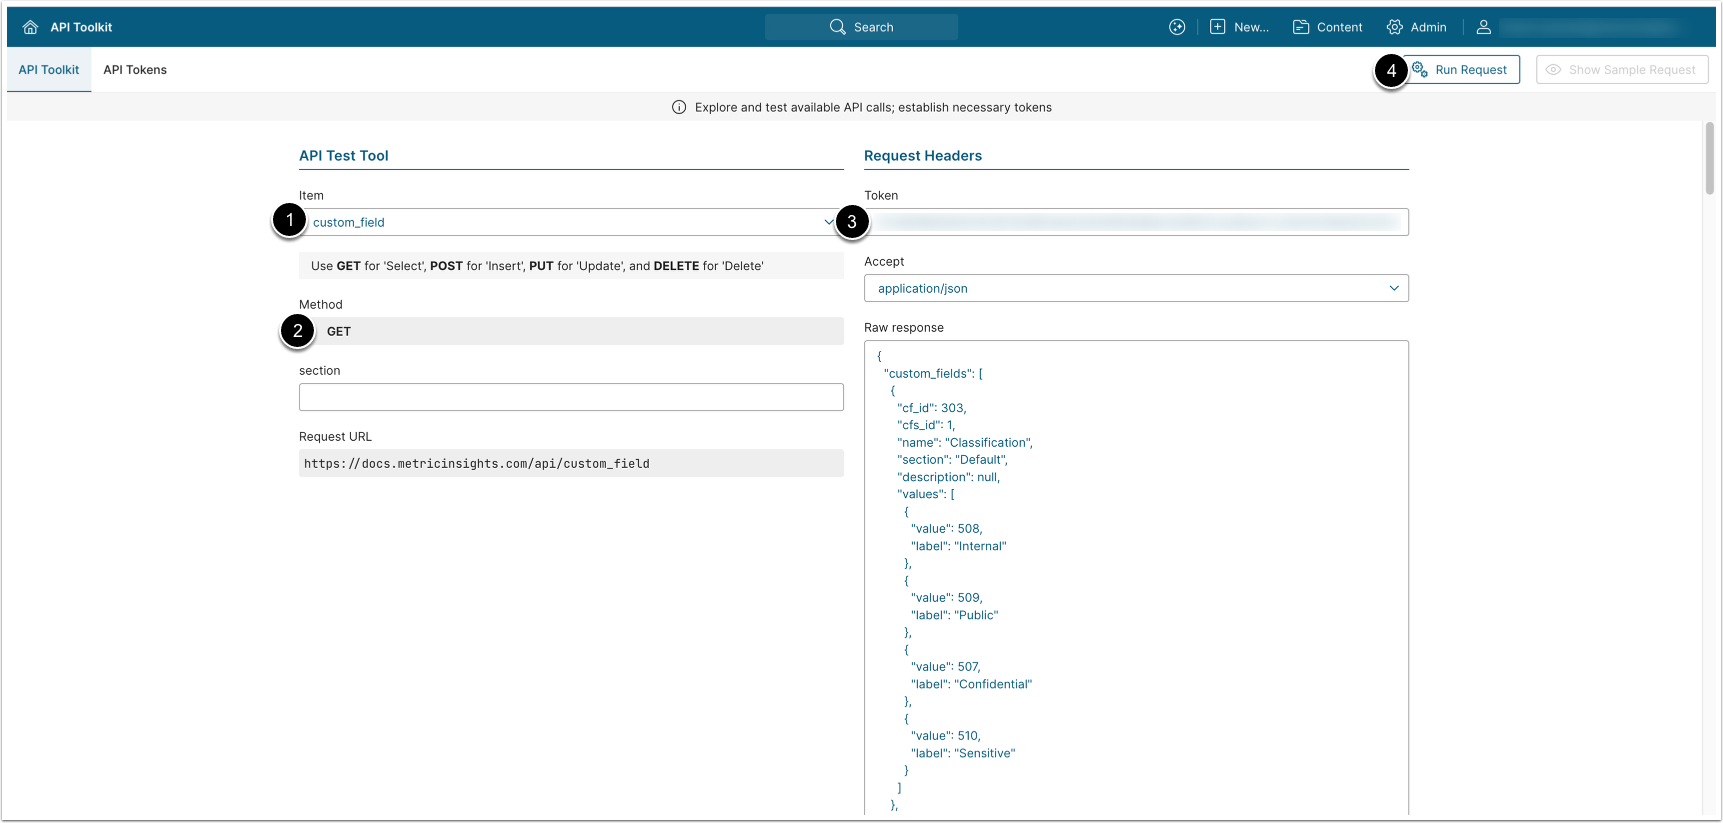Open the user profile icon

point(1483,27)
